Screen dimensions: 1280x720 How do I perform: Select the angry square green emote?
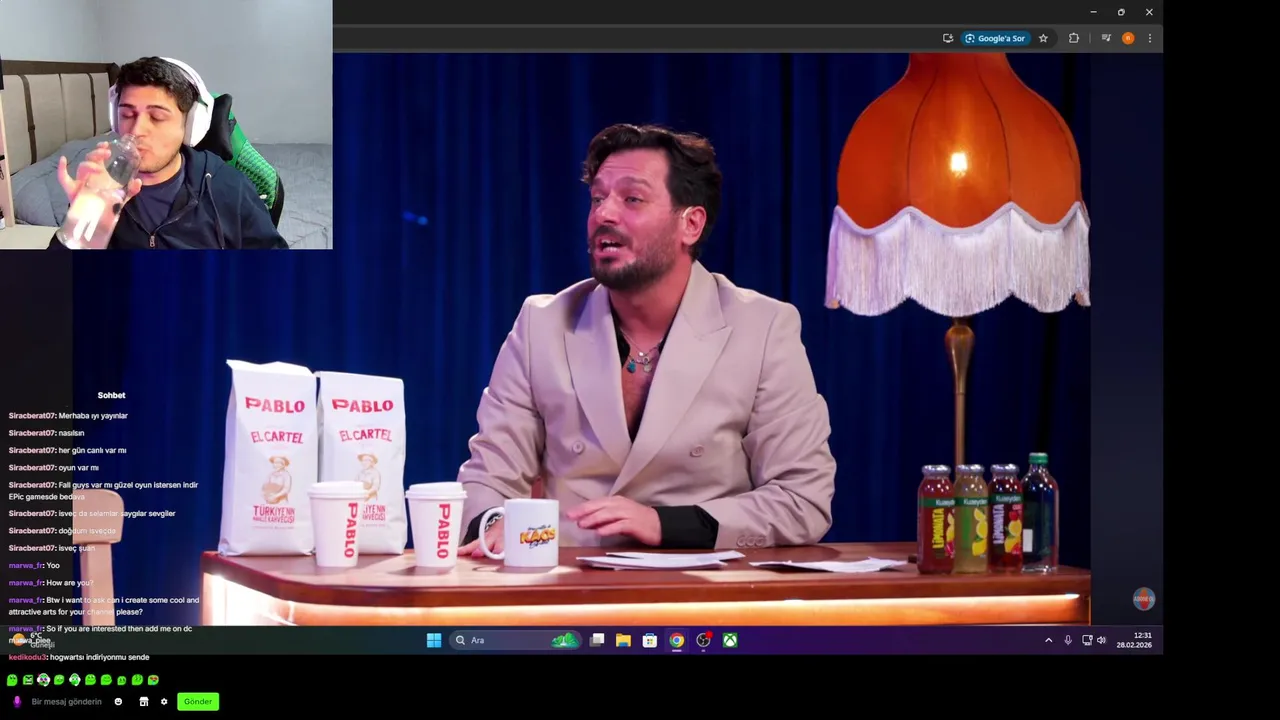click(28, 680)
